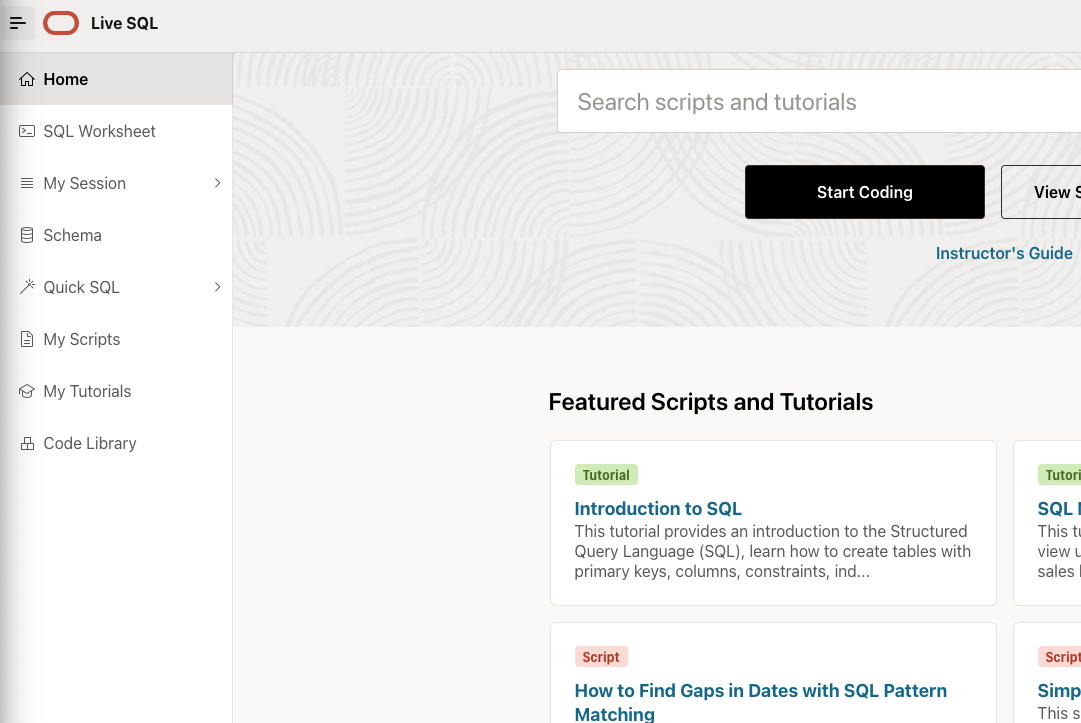
Task: Collapse the navigation menu with hamburger icon
Action: (17, 23)
